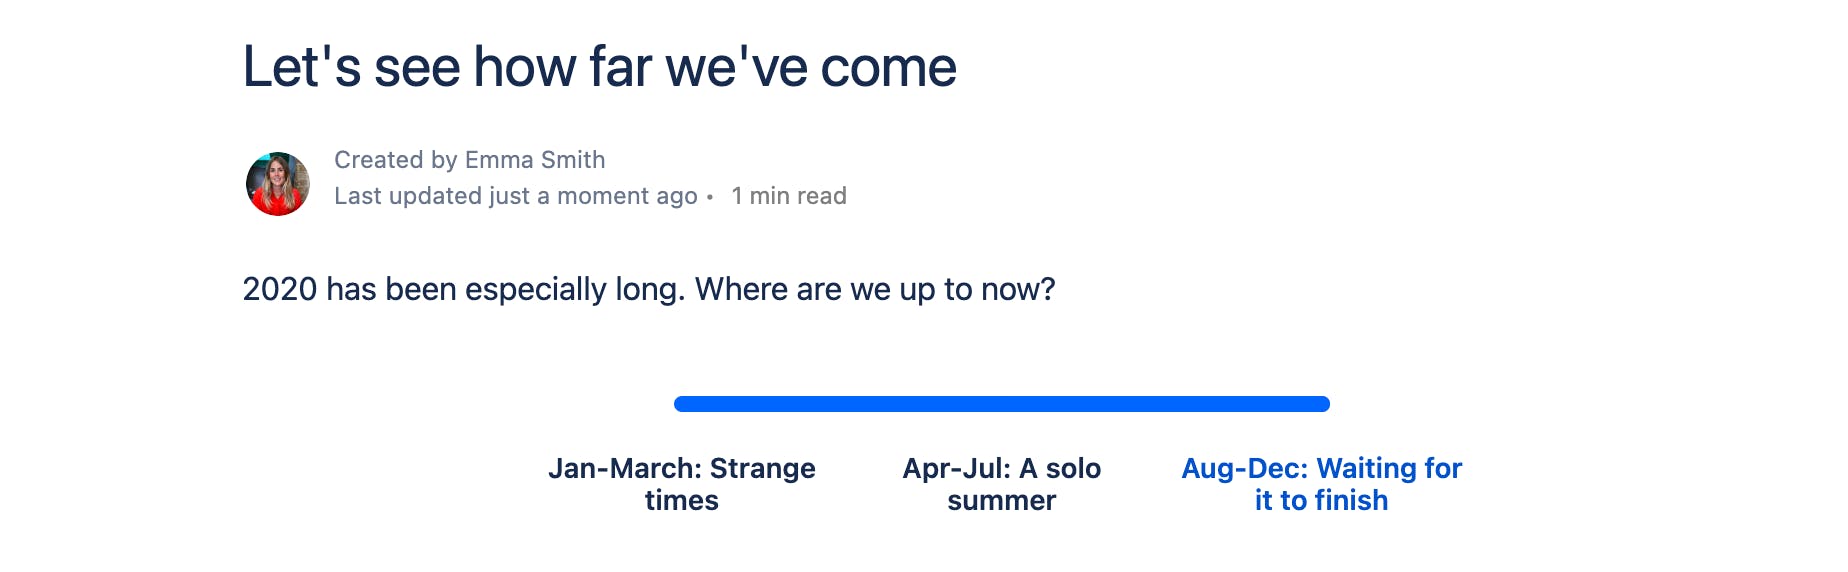Click the 'Last updated just a moment ago' timestamp
The image size is (1848, 572).
click(515, 196)
